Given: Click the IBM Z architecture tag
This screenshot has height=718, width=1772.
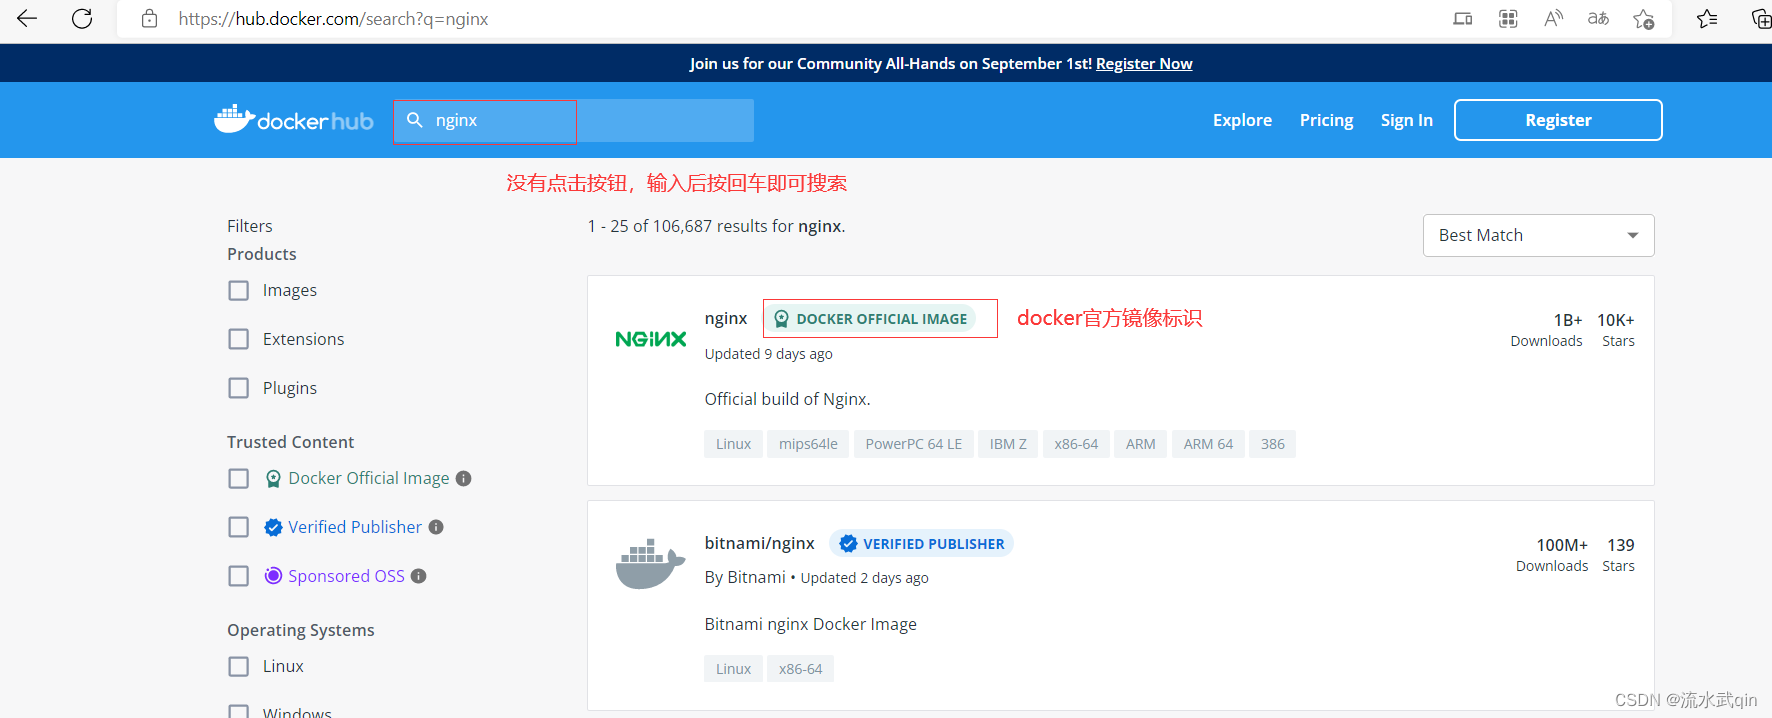Looking at the screenshot, I should (x=1008, y=444).
